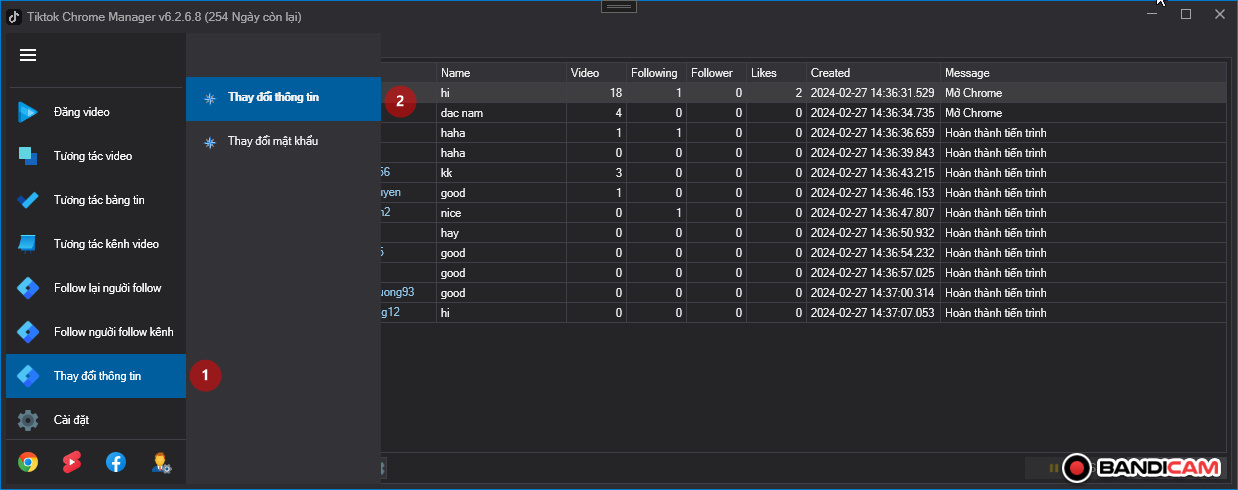This screenshot has width=1238, height=490.
Task: Open Cài đặt via the gear icon
Action: pos(28,420)
